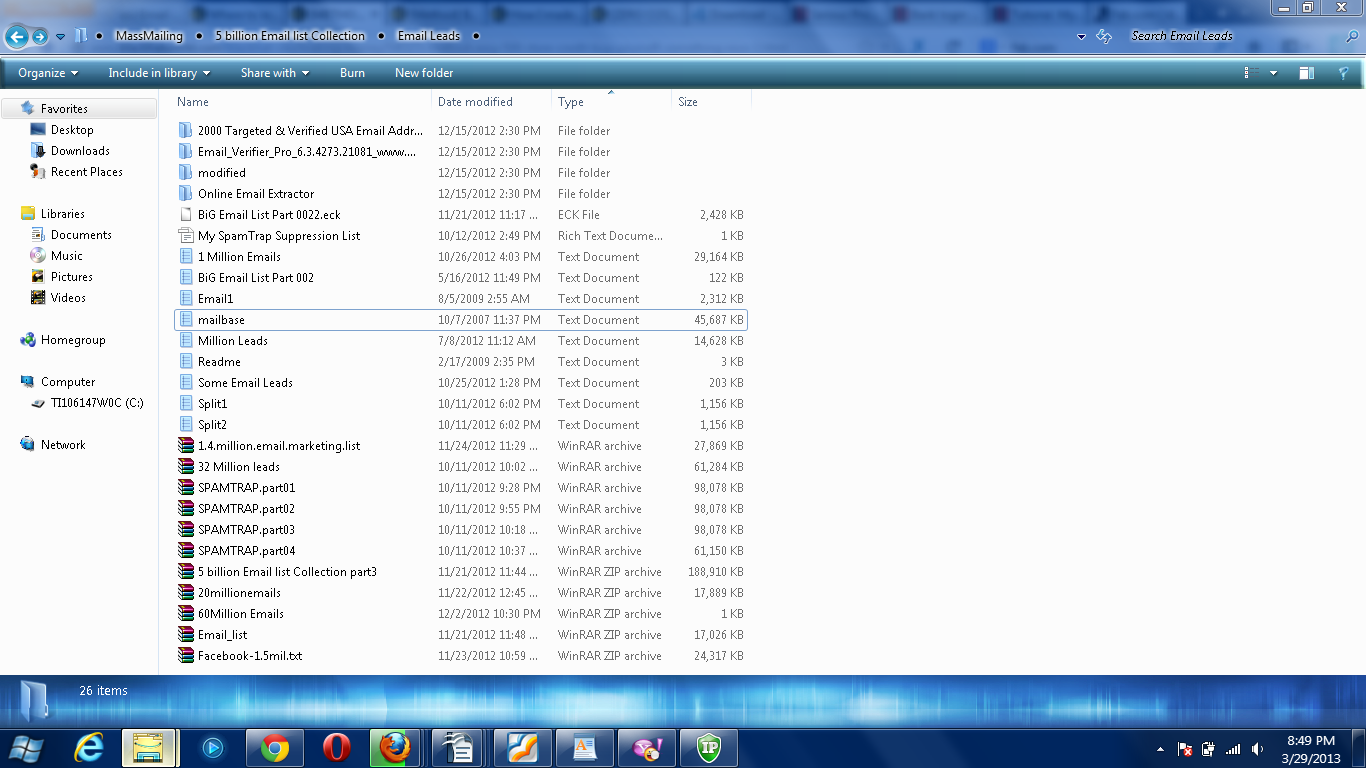The height and width of the screenshot is (768, 1366).
Task: Create a New folder from the toolbar
Action: (x=424, y=73)
